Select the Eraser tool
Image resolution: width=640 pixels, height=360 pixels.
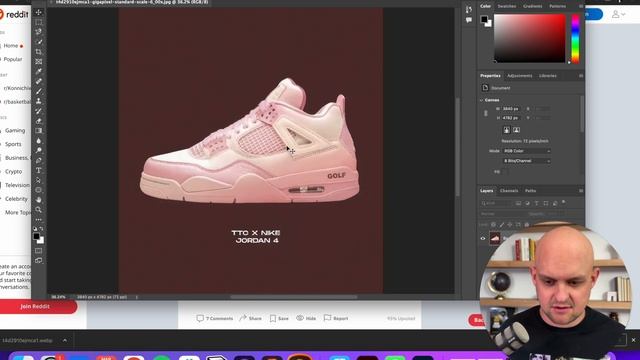click(x=39, y=121)
